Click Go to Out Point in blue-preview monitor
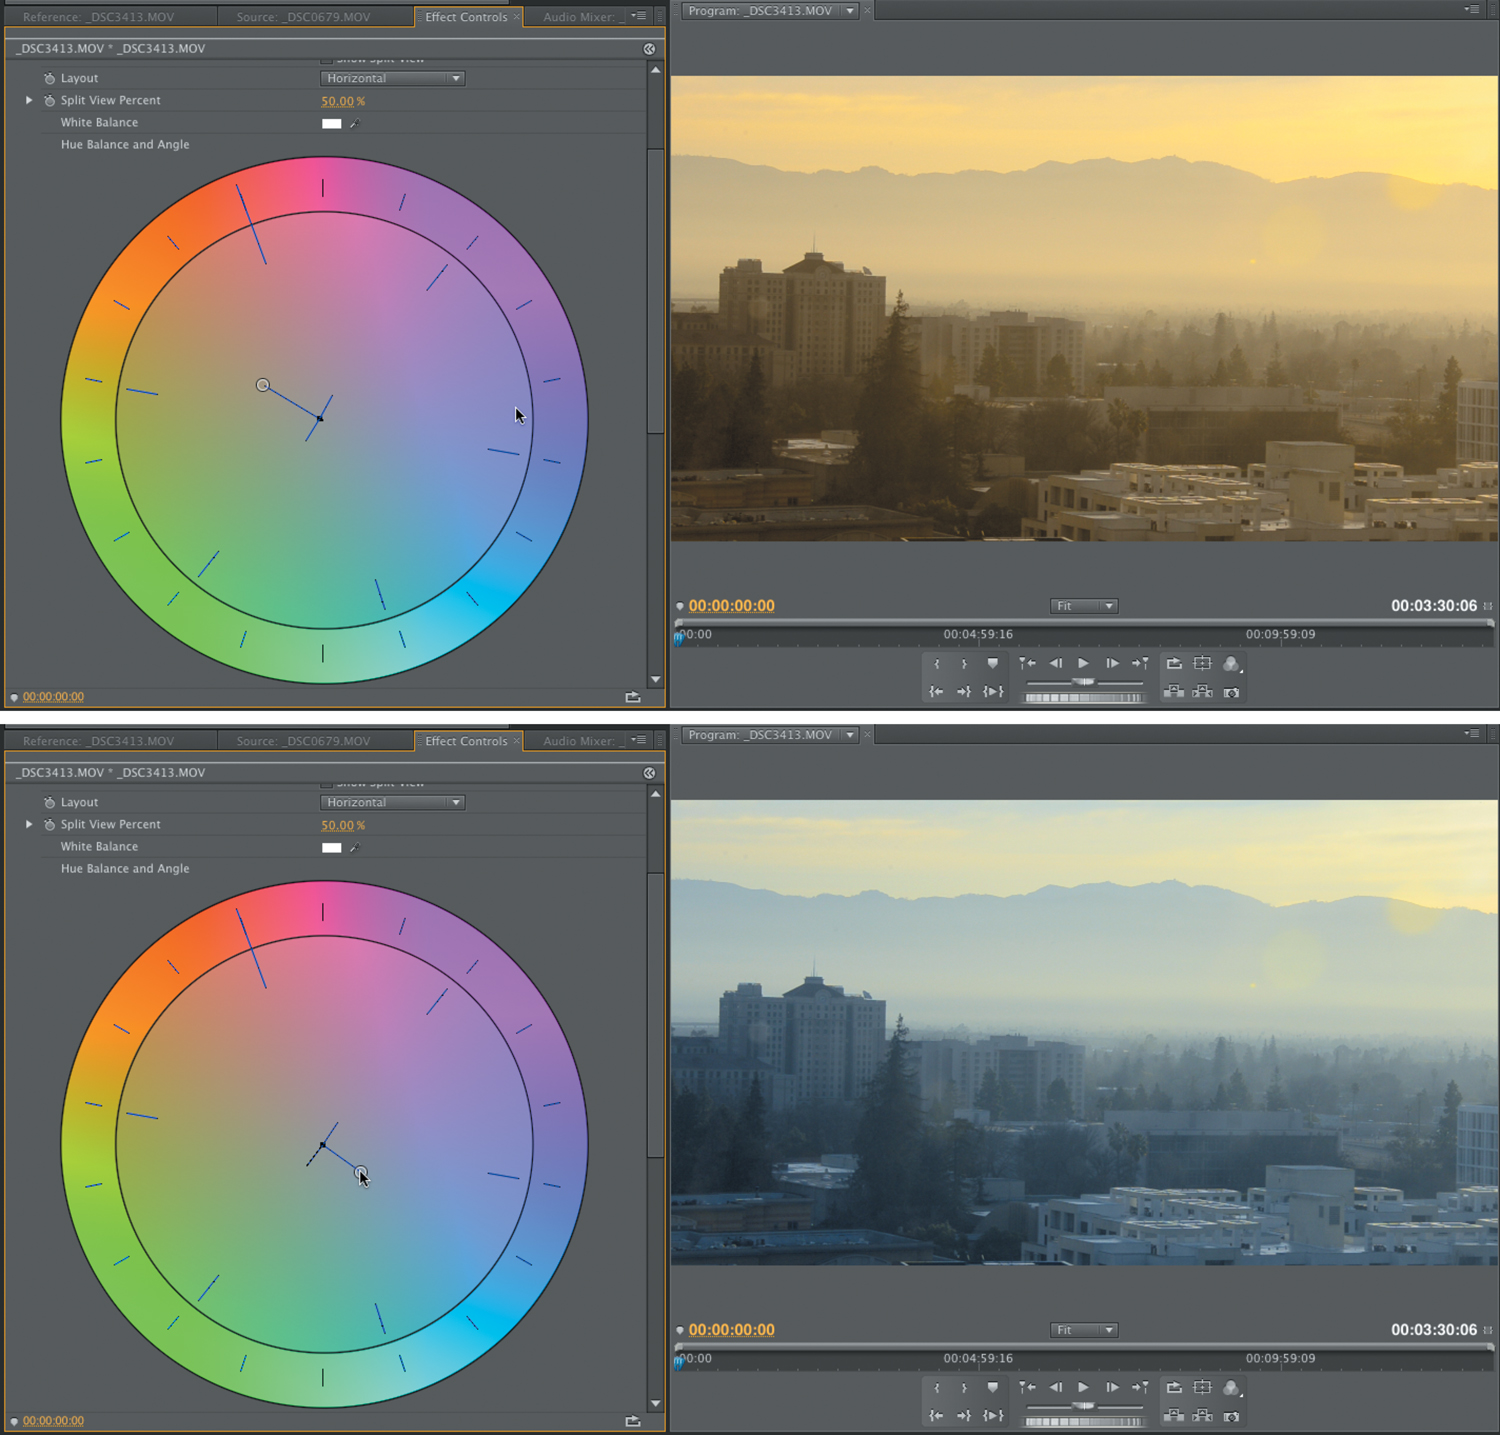The height and width of the screenshot is (1435, 1500). (x=964, y=1416)
